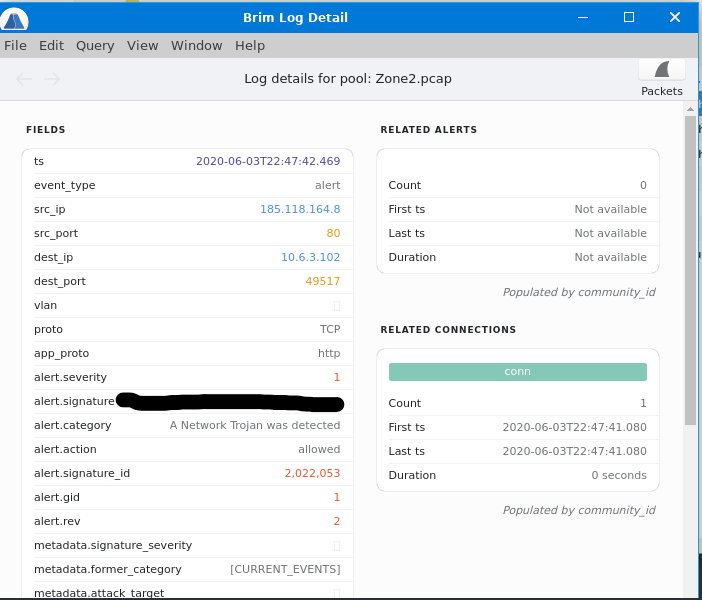The width and height of the screenshot is (702, 600).
Task: Click Related Alerts Duration Not available
Action: [611, 257]
